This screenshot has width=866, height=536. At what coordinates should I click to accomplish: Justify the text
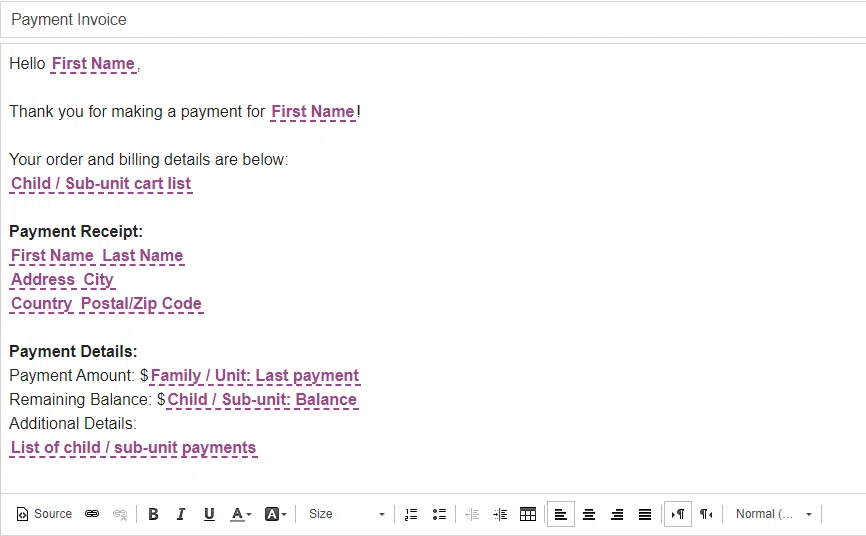645,514
